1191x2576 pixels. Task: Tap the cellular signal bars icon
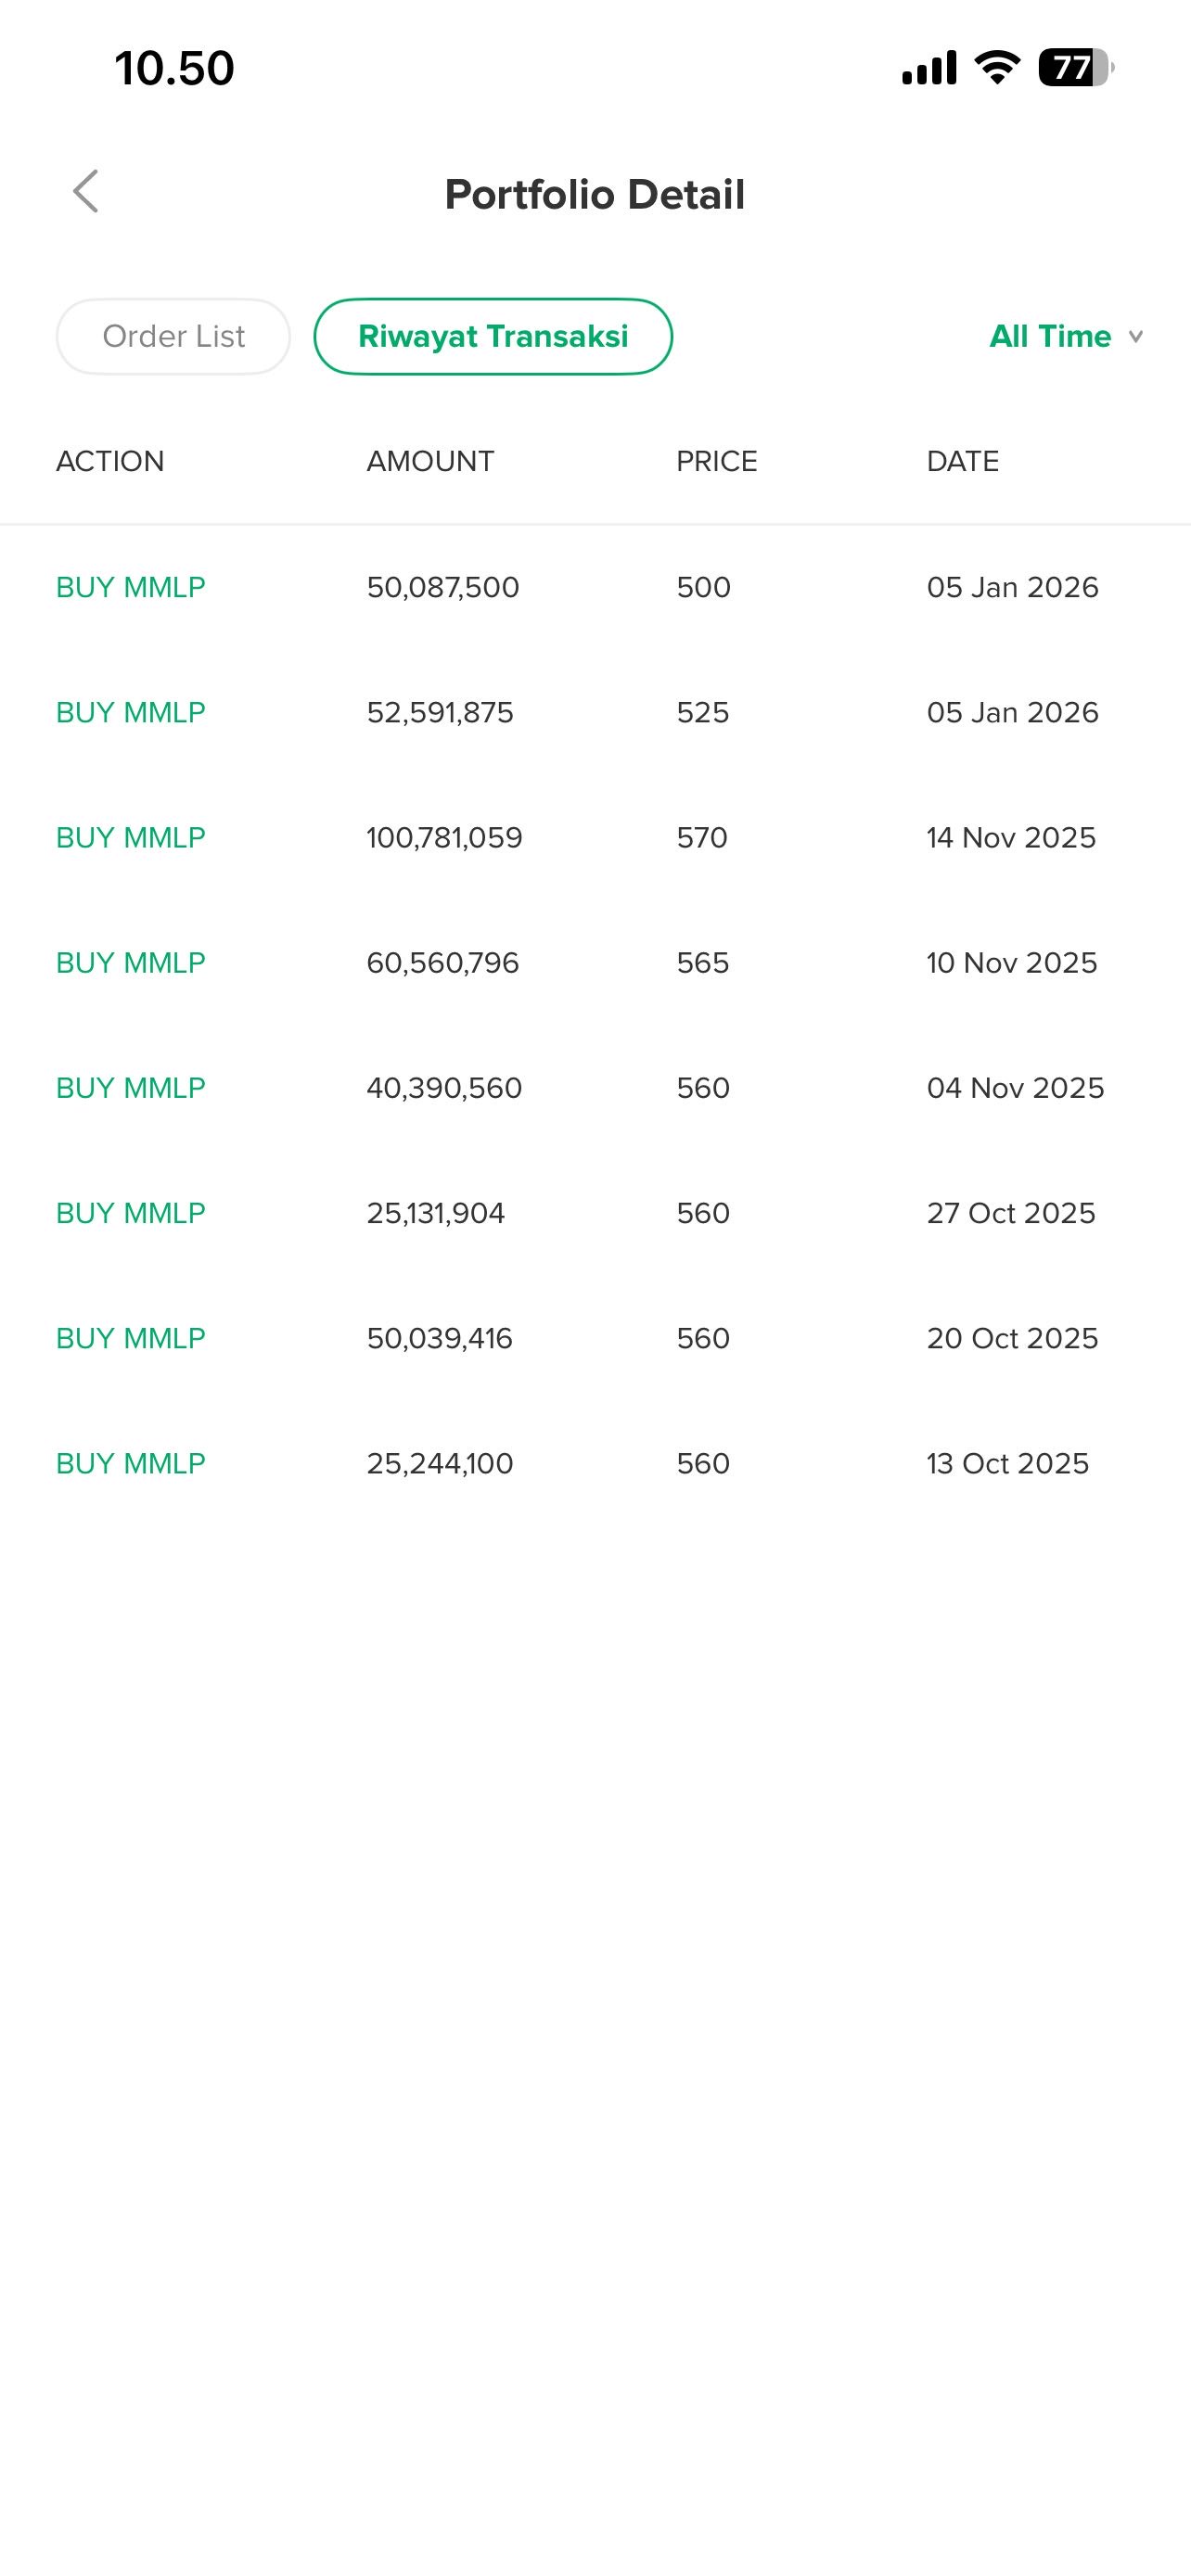click(x=929, y=68)
